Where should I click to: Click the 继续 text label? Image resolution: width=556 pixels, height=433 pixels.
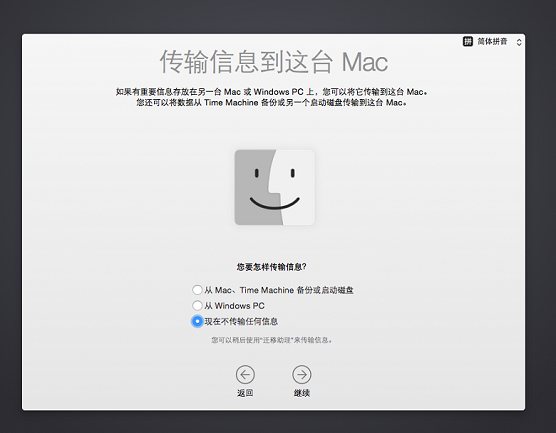pos(302,393)
